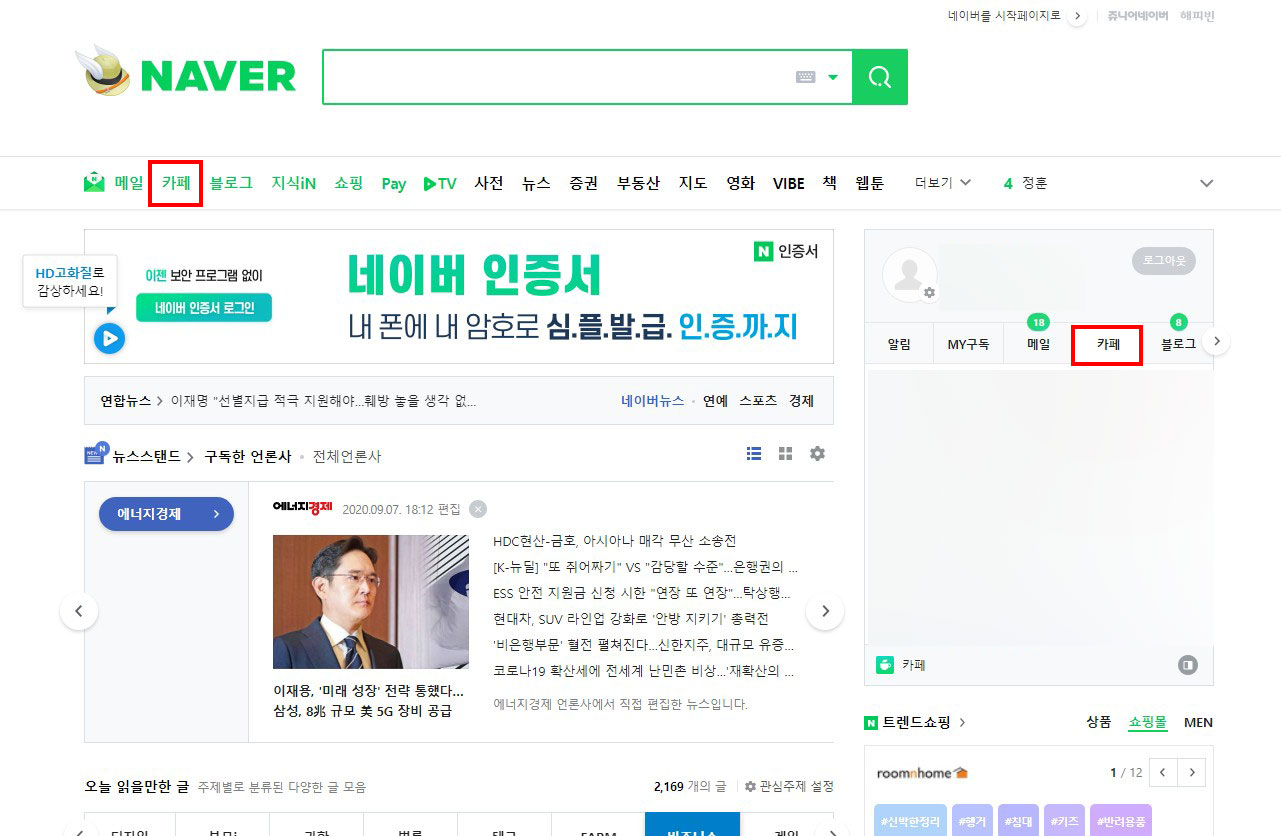
Task: Go to 뉴스 in the navigation
Action: pos(536,183)
